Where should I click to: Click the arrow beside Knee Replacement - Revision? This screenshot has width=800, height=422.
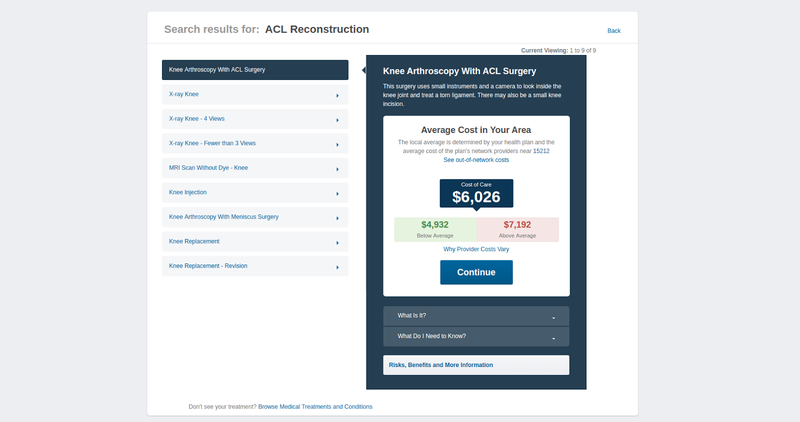pyautogui.click(x=337, y=267)
